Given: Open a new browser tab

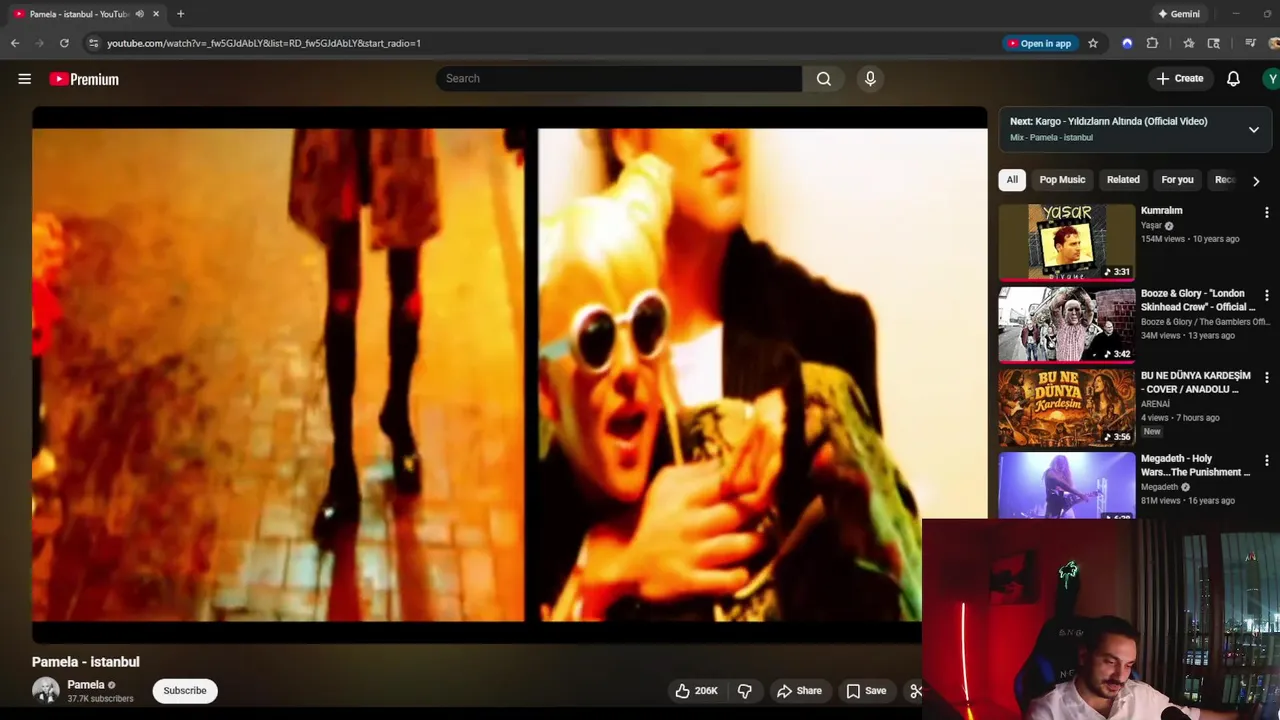Looking at the screenshot, I should point(180,14).
